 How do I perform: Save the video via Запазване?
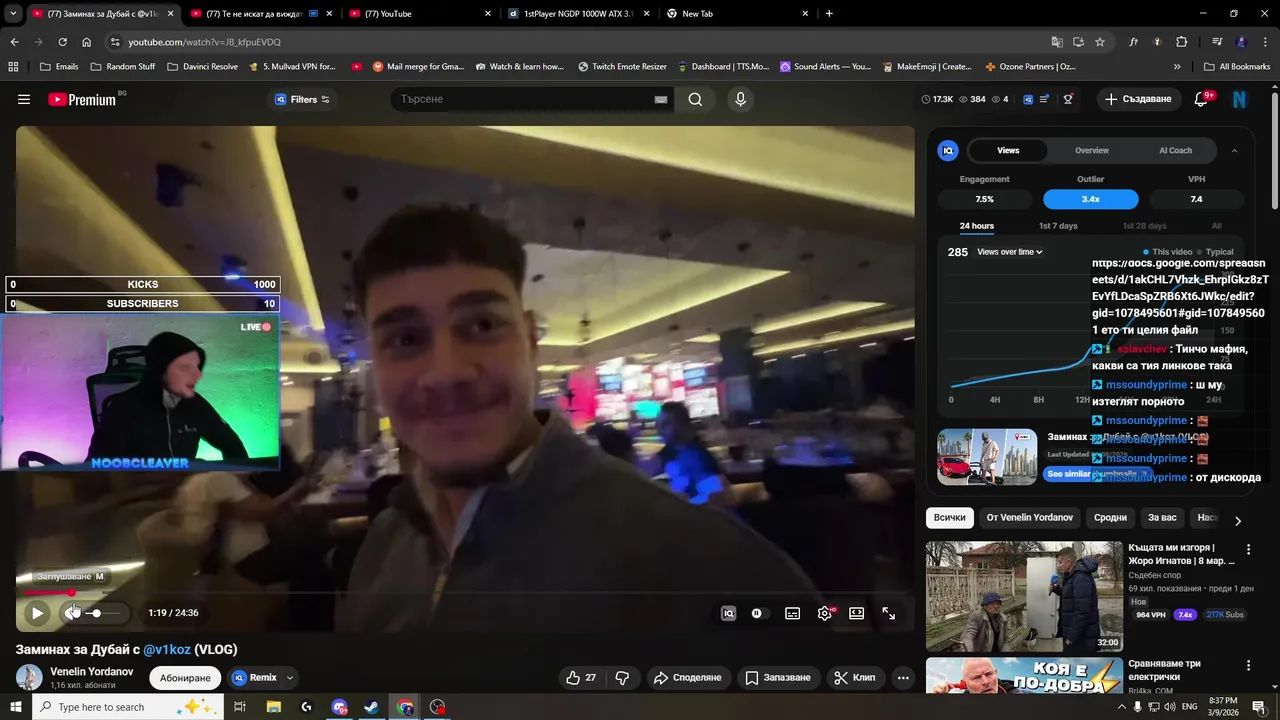pos(777,677)
